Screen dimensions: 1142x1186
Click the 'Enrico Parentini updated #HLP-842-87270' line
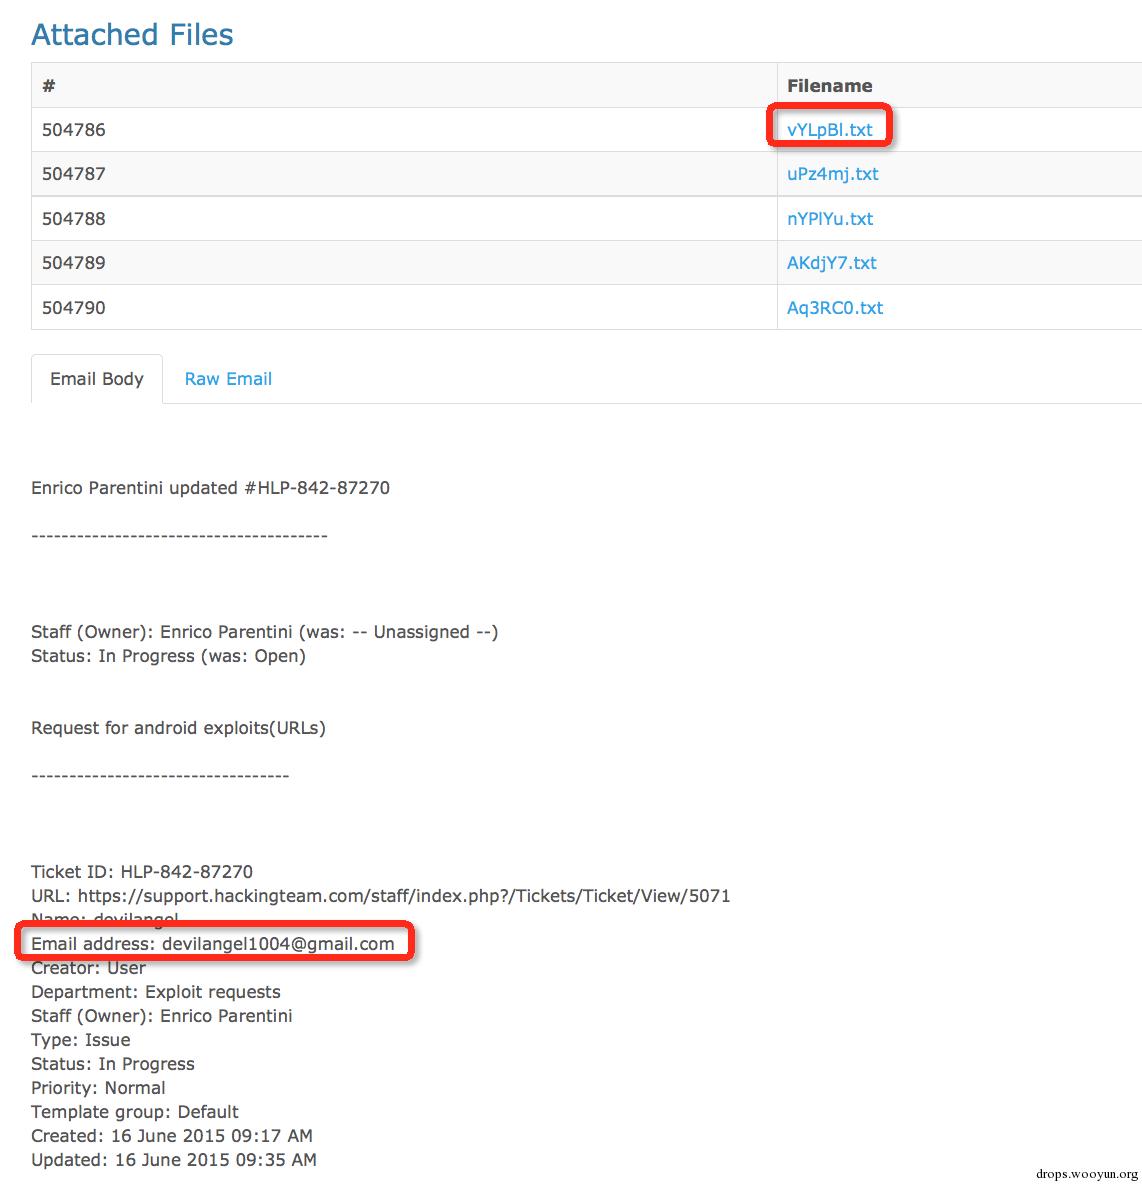click(x=210, y=488)
